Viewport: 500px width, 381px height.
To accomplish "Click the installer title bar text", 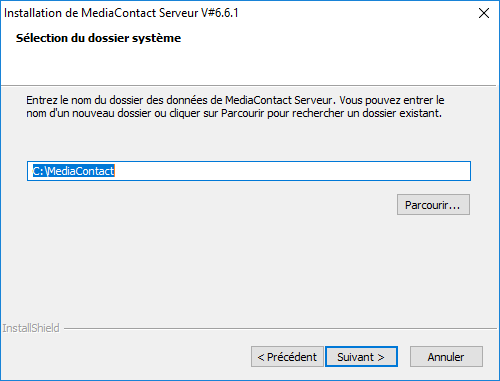I will point(121,13).
